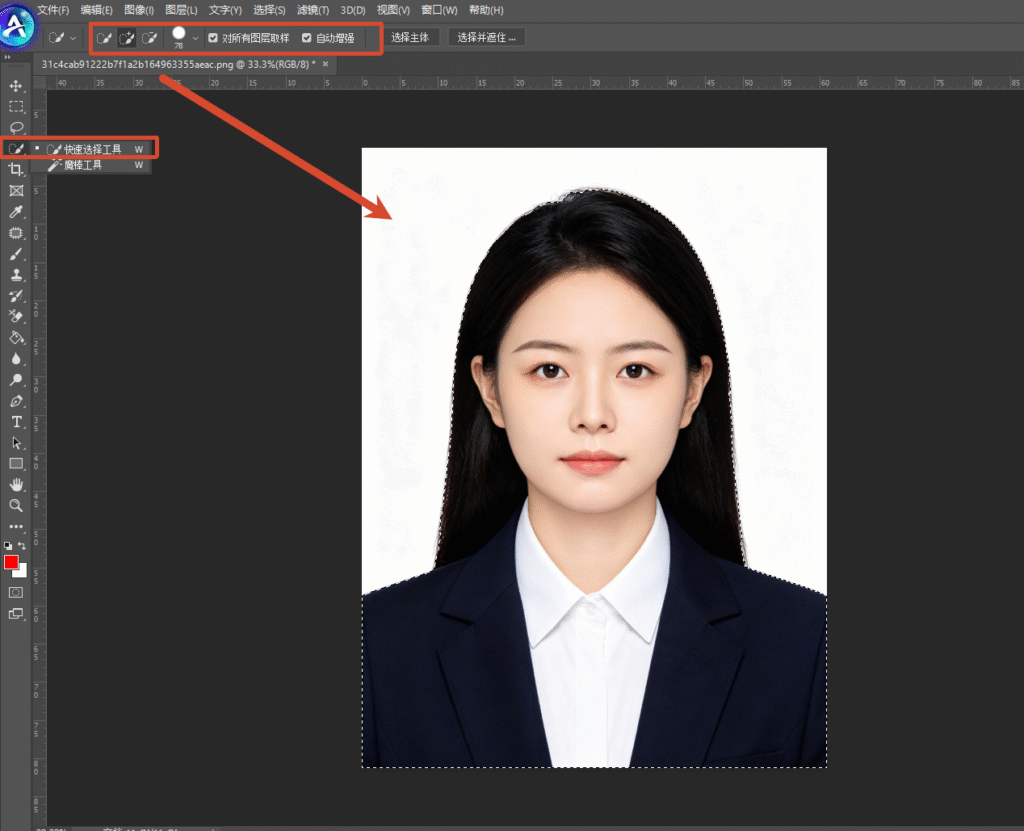Screen dimensions: 1024x831
Task: Expand the toolbox double-arrow
Action: point(7,57)
